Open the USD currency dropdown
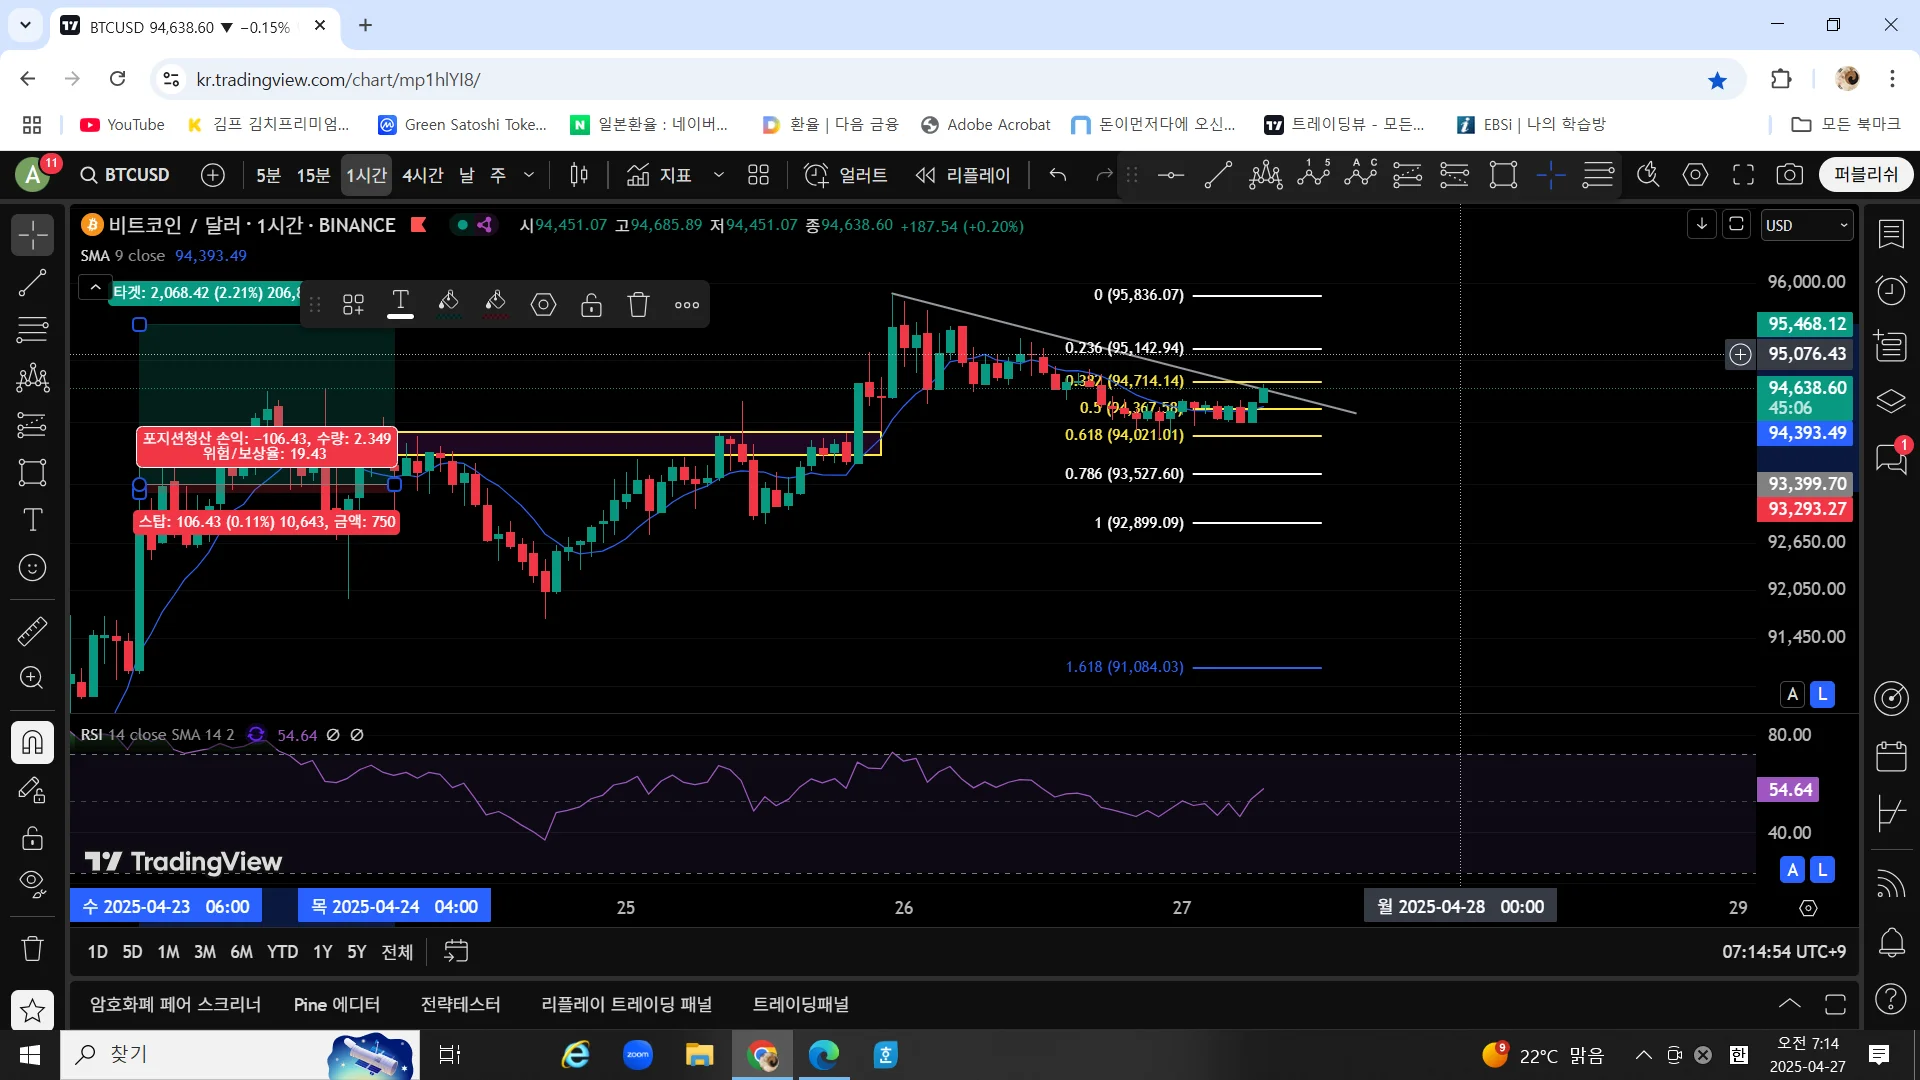Viewport: 1920px width, 1080px height. point(1806,226)
